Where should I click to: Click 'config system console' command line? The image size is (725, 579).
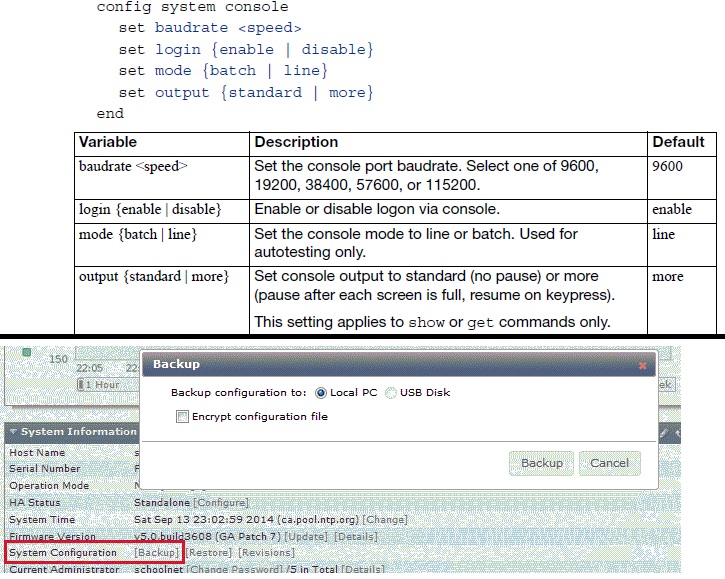coord(192,7)
